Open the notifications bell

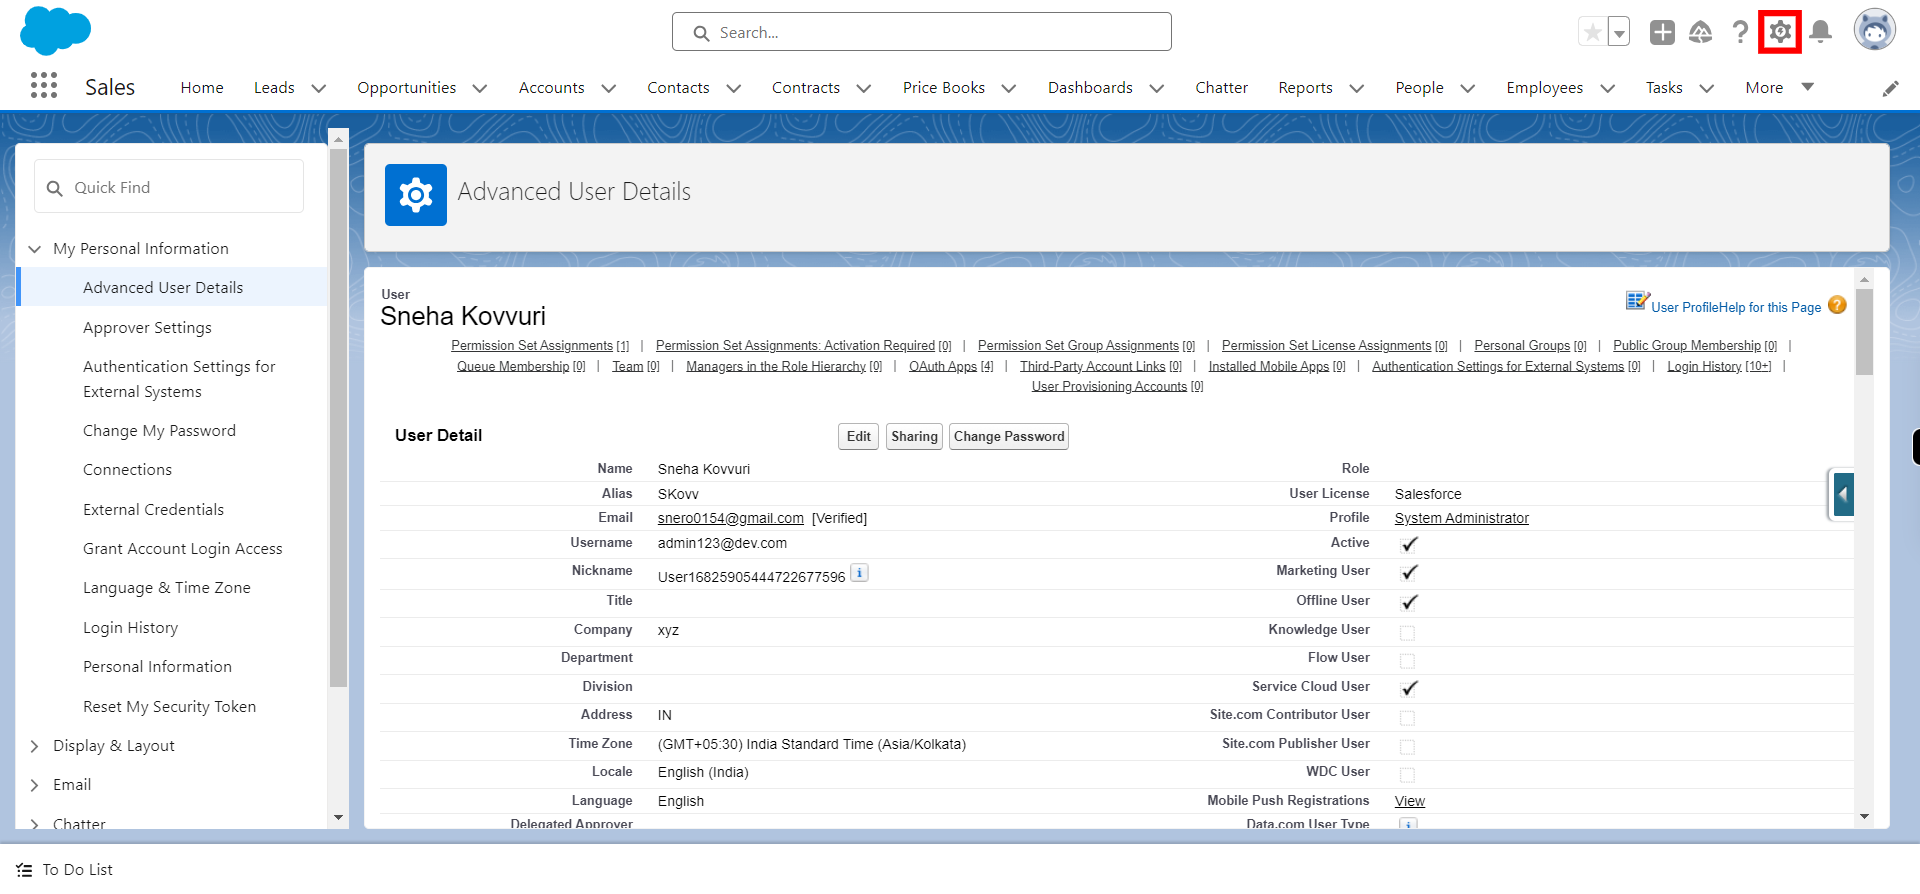pyautogui.click(x=1821, y=32)
